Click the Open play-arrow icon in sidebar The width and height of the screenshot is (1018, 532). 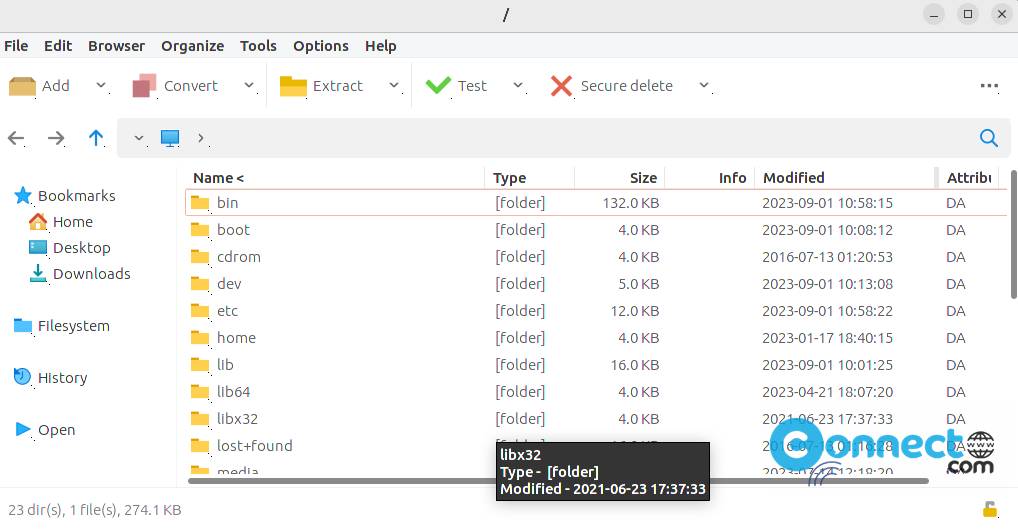[x=23, y=429]
